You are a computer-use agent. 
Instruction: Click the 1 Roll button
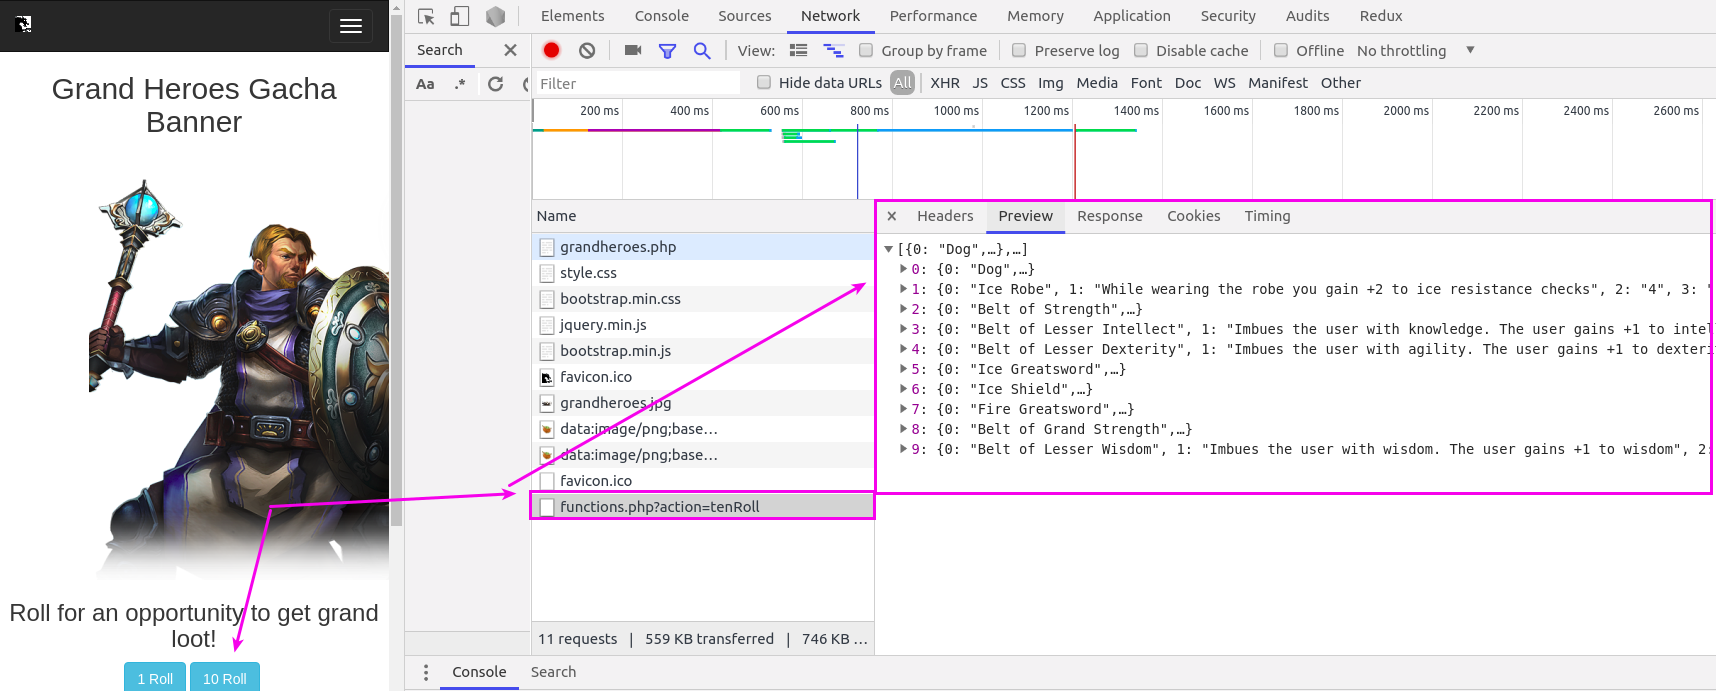pos(155,677)
